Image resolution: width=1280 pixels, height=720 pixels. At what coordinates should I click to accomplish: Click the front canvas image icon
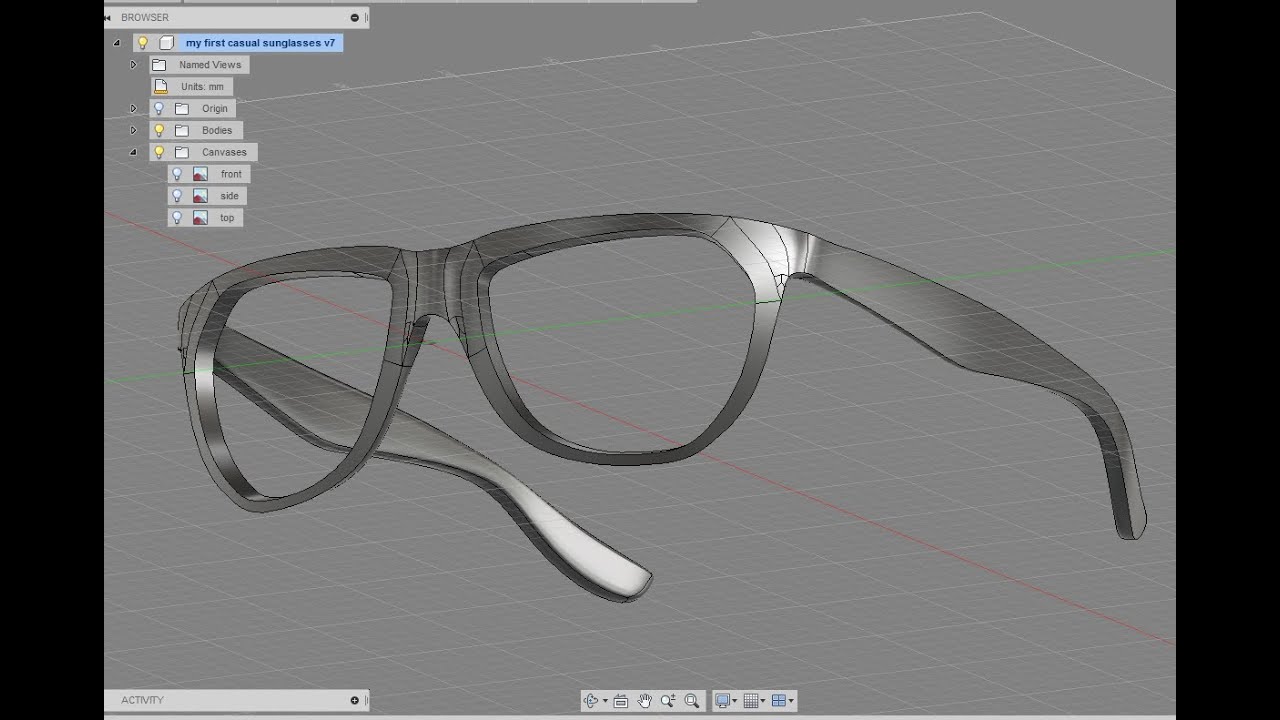[x=200, y=174]
